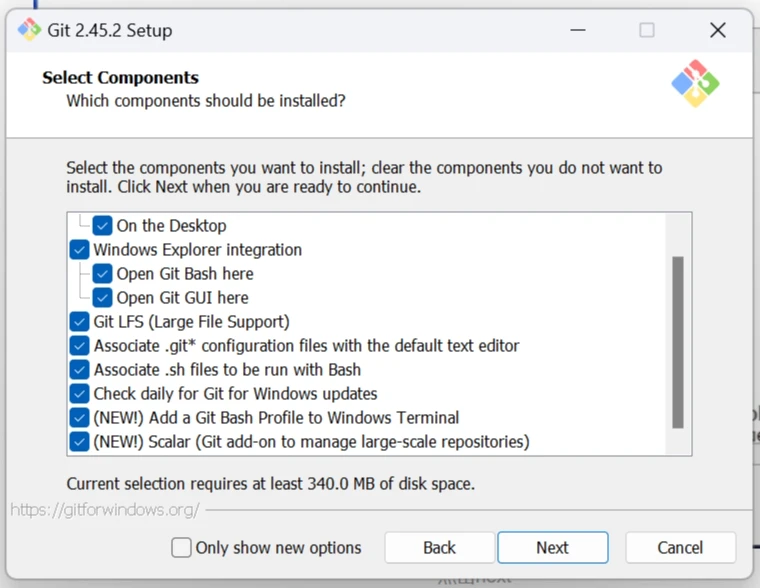This screenshot has width=760, height=588.
Task: Disable Associate .sh files with Bash
Action: pos(80,370)
